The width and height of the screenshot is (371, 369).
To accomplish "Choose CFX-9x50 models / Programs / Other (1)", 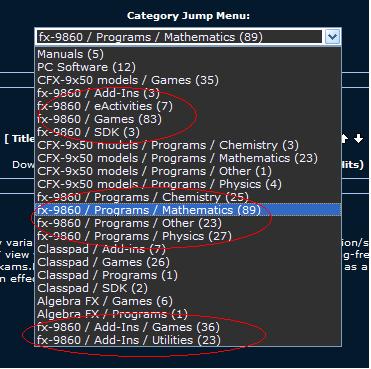I will tap(188, 171).
